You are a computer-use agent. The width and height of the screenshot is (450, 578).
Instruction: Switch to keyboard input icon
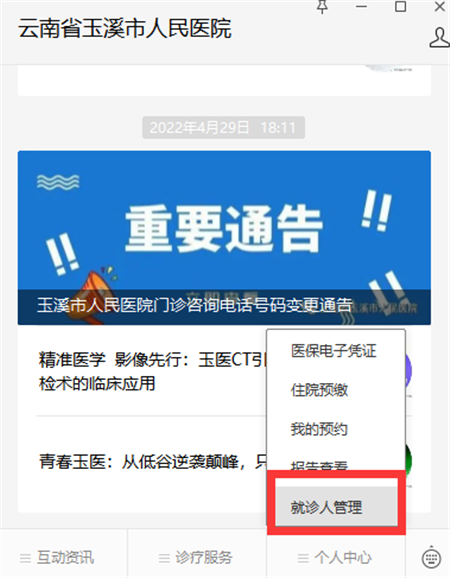click(x=431, y=557)
